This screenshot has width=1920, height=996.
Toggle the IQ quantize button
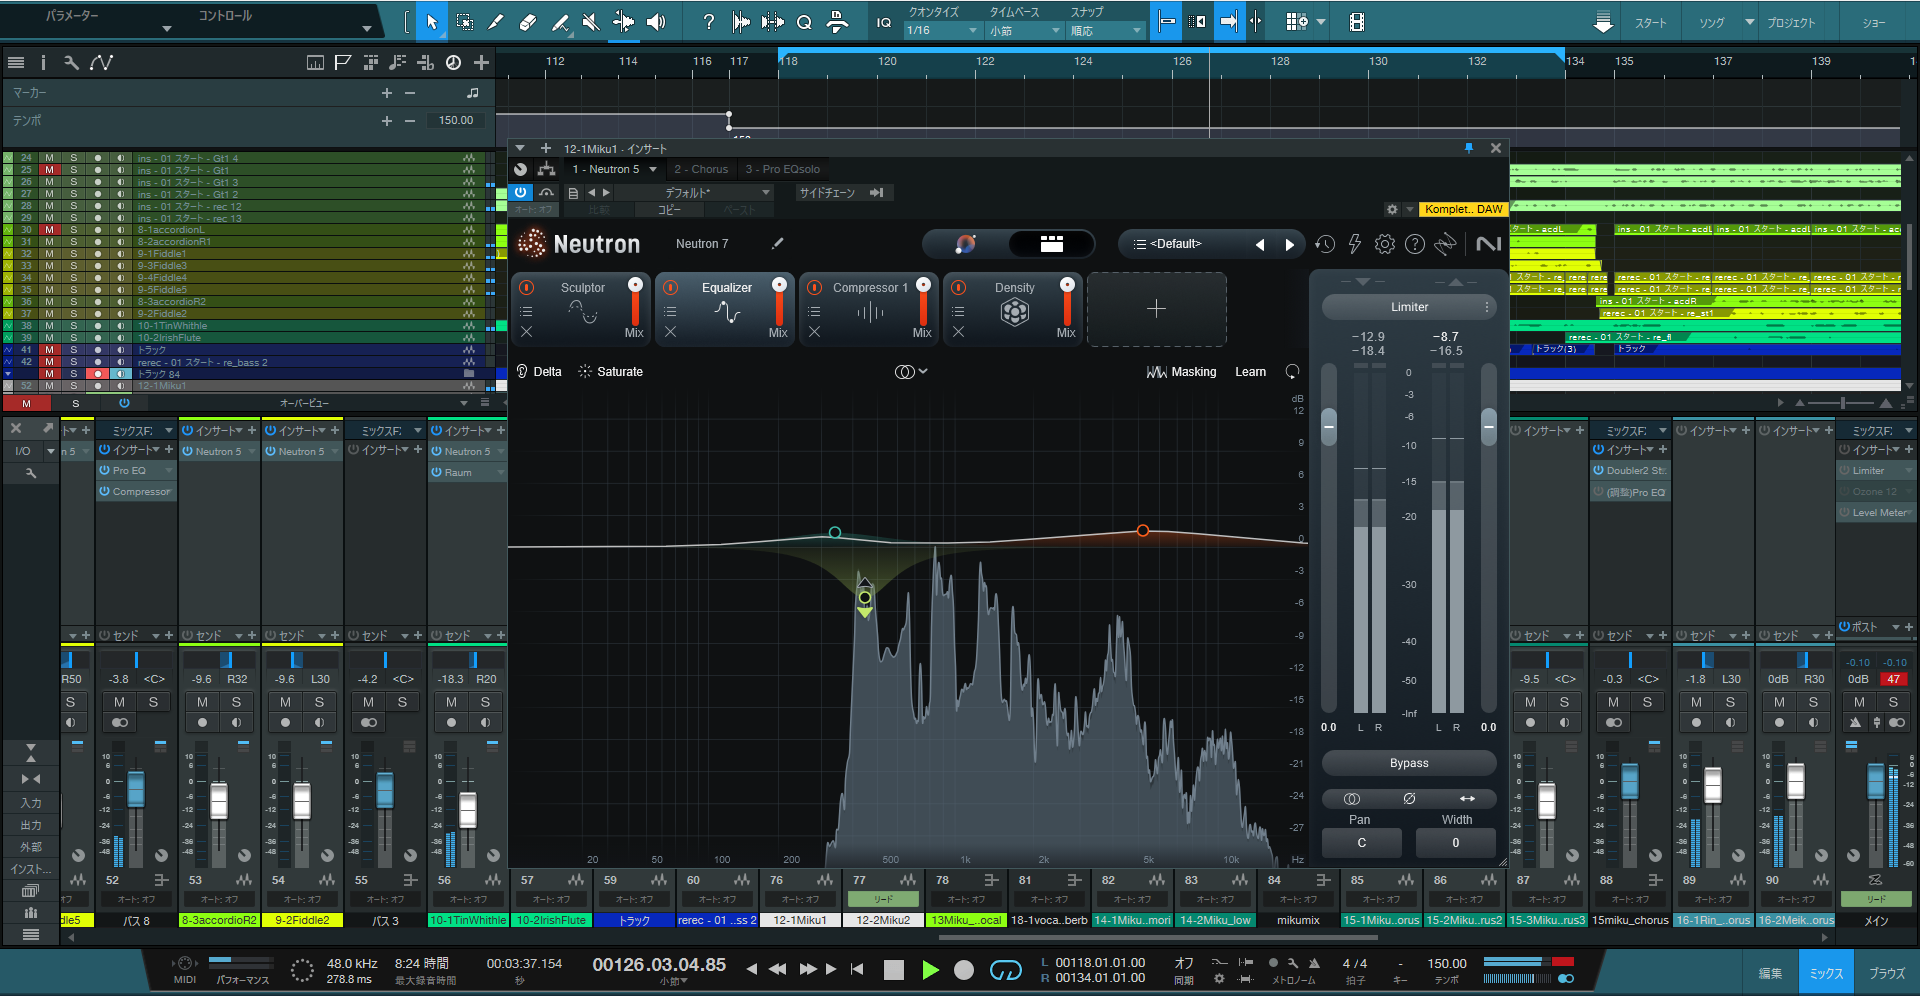pyautogui.click(x=884, y=22)
